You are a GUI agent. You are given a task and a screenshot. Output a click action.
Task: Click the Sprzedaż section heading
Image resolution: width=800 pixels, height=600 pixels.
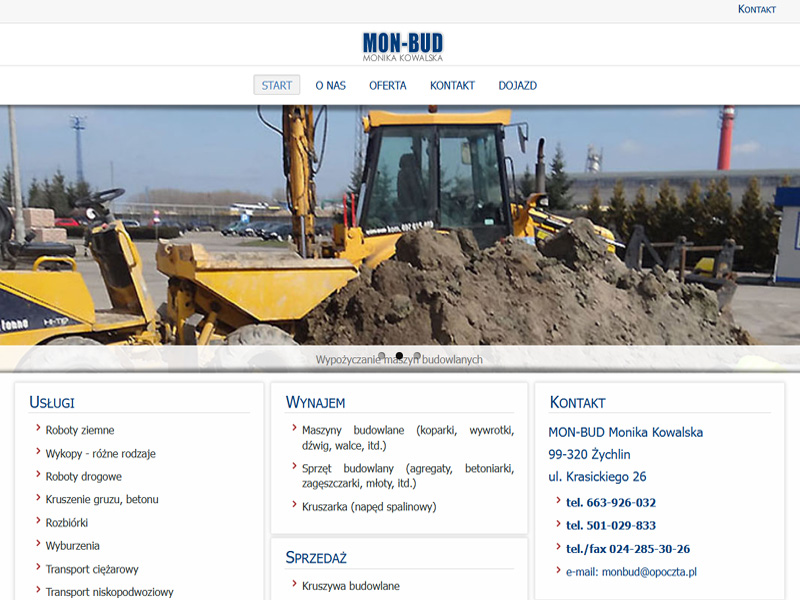[x=316, y=557]
